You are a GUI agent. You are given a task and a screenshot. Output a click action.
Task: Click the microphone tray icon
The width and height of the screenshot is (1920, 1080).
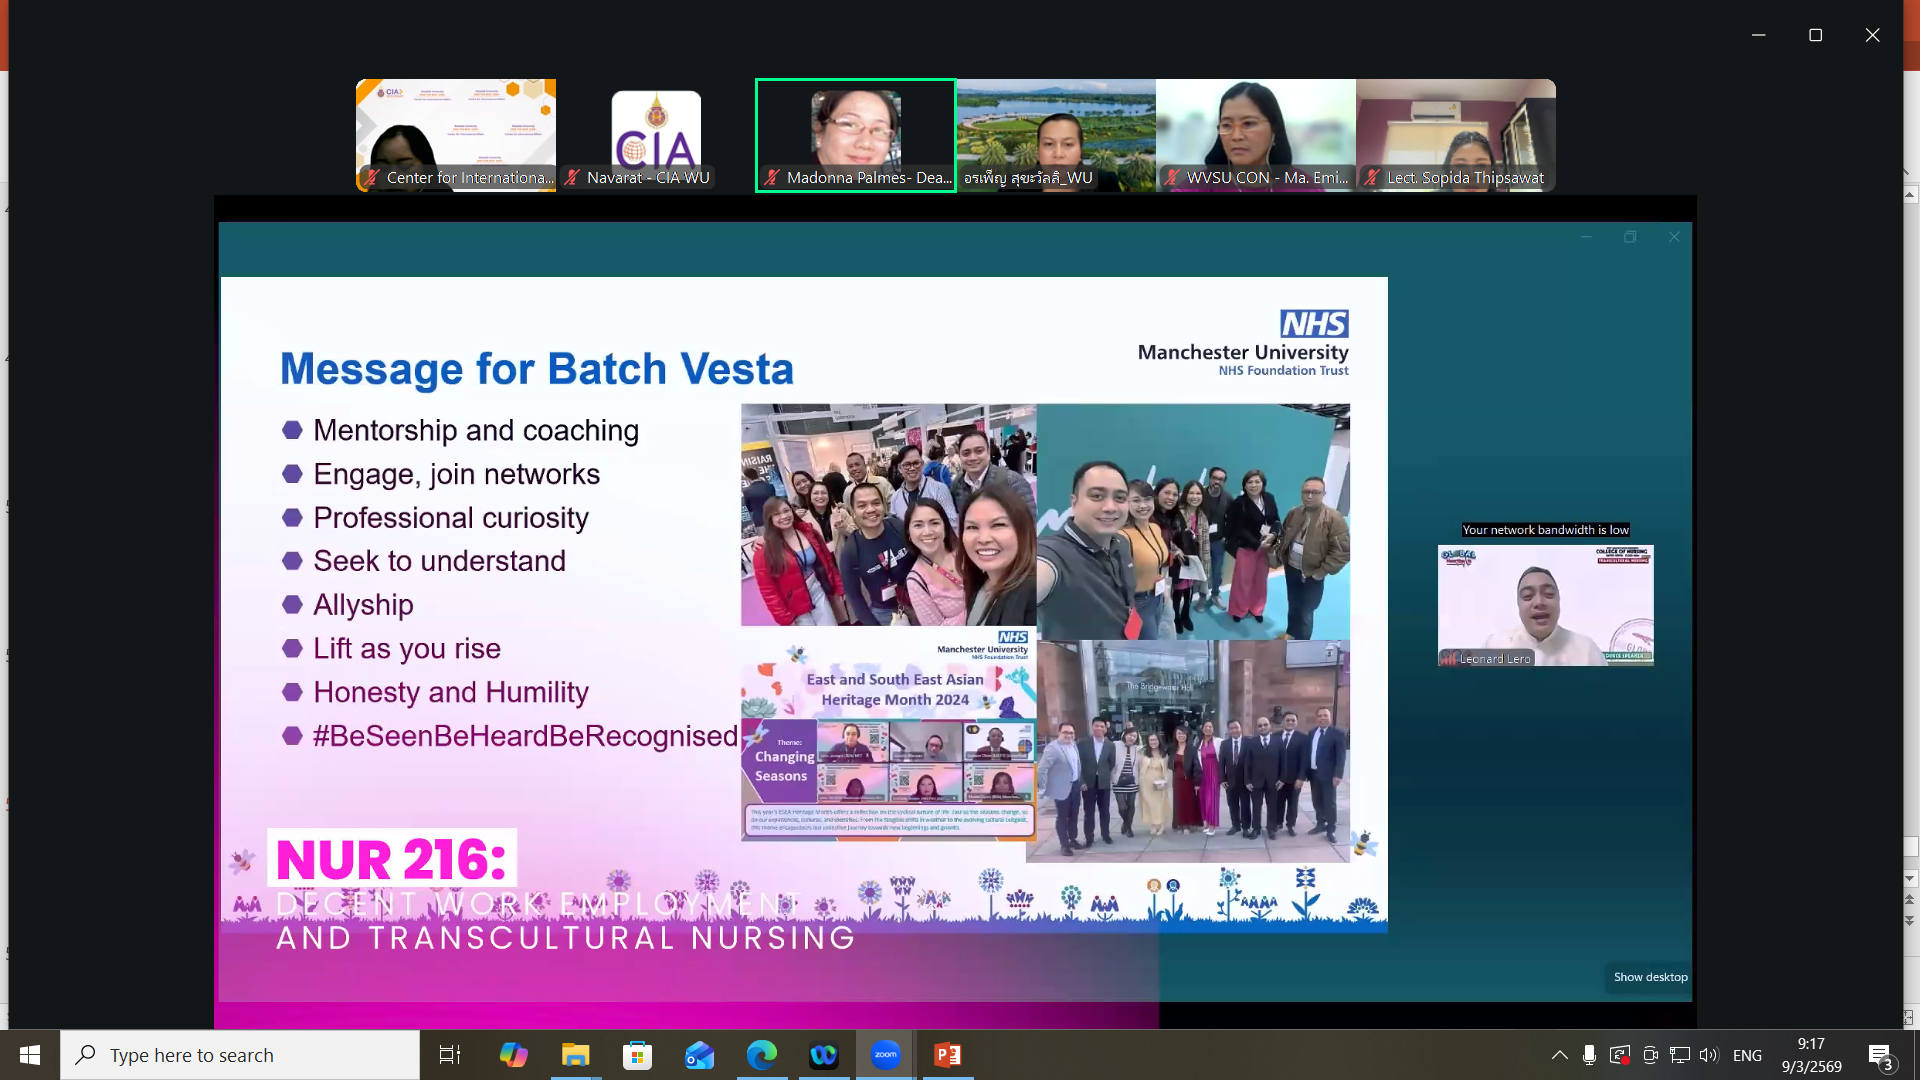coord(1589,1055)
